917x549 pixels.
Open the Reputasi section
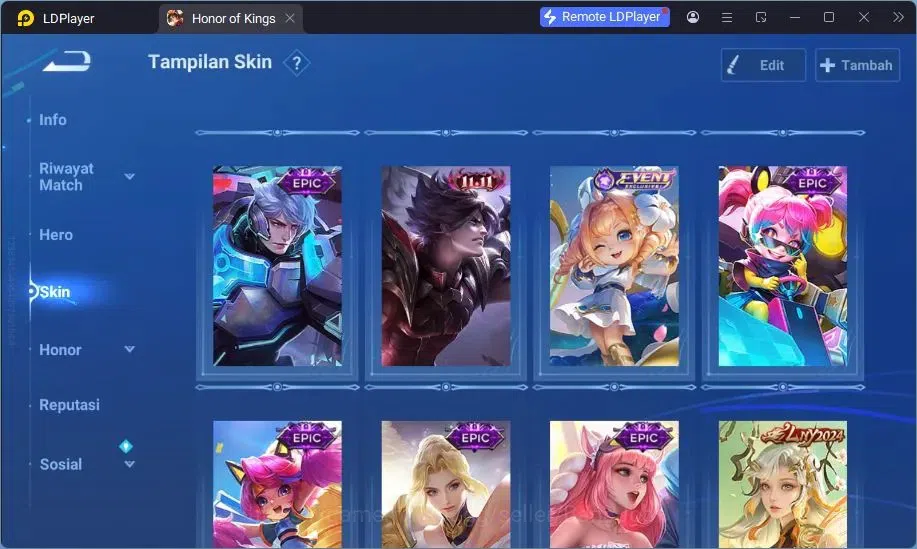(x=70, y=405)
